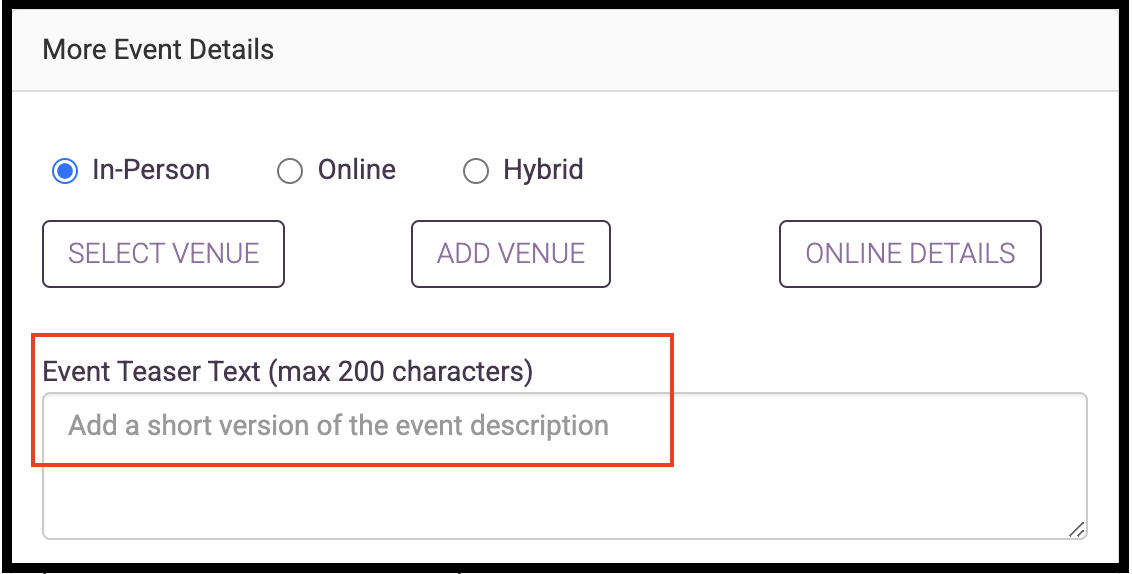Screen dimensions: 1132x574
Task: Click the blue filled In-Person radio dot
Action: tap(65, 171)
